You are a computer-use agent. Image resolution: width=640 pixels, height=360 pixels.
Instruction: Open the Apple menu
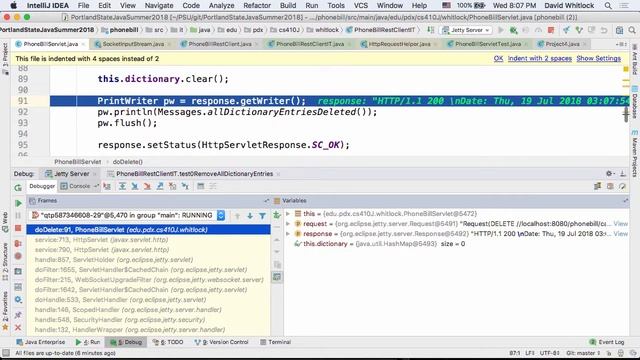(x=13, y=6)
